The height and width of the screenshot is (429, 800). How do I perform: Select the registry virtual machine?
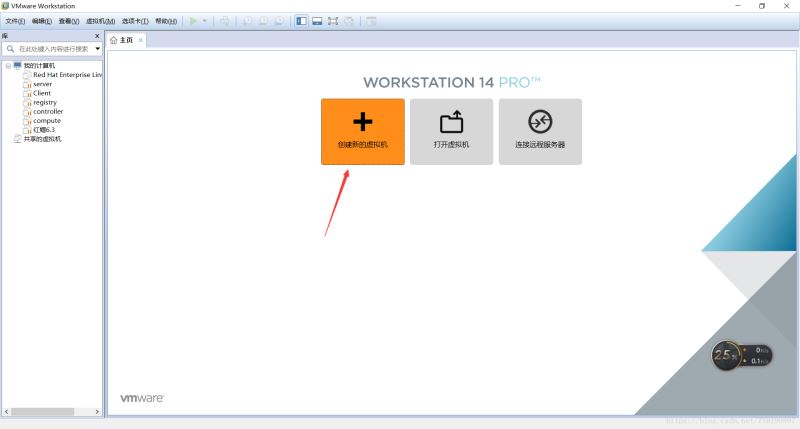[45, 103]
